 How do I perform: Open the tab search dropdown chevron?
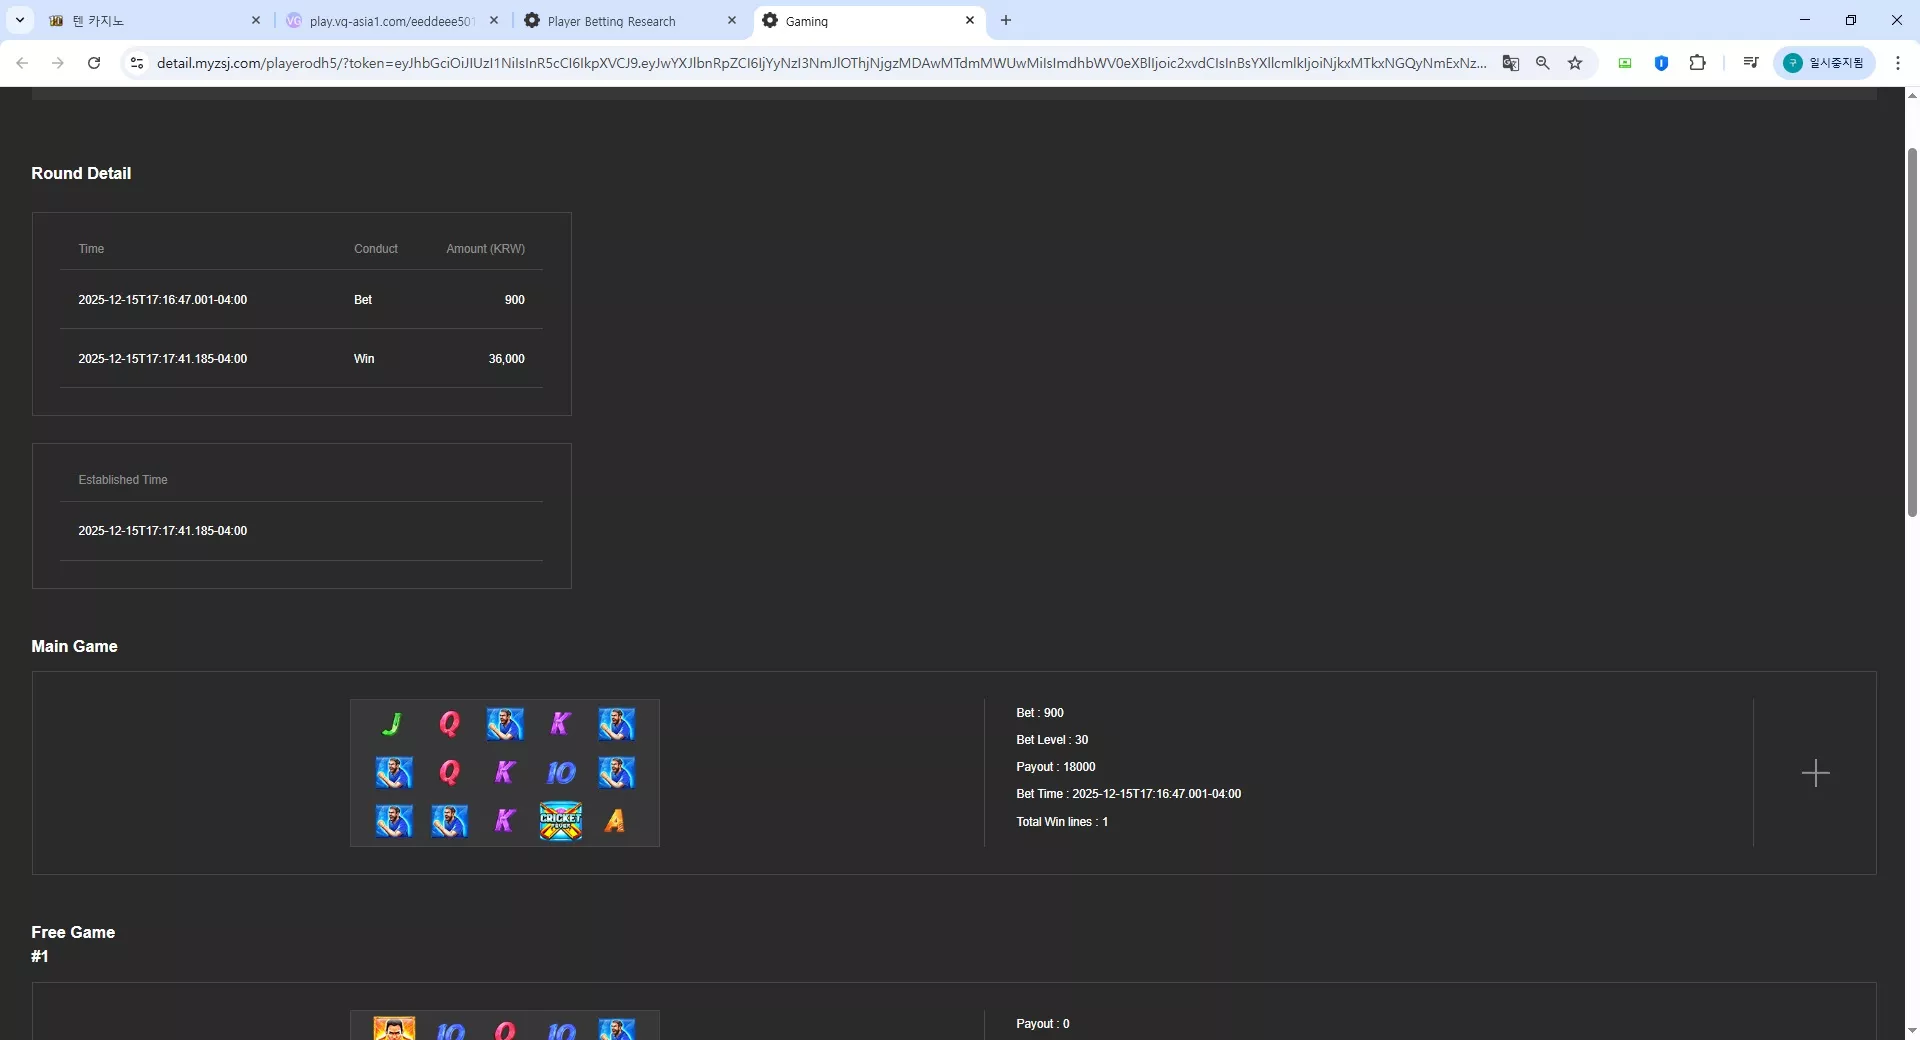(x=20, y=20)
